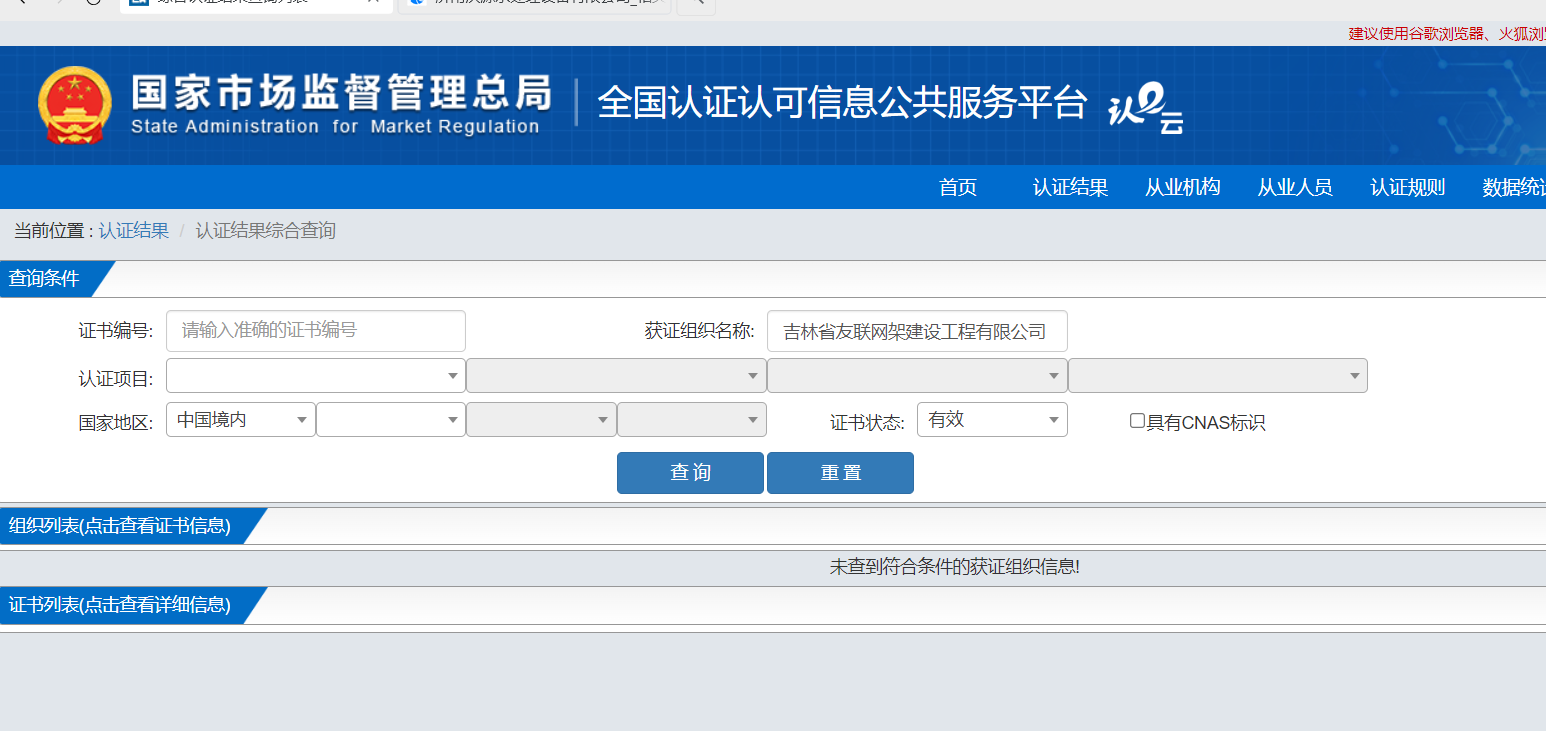The width and height of the screenshot is (1546, 731).
Task: Open the 从业人员 navigation menu item
Action: point(1295,187)
